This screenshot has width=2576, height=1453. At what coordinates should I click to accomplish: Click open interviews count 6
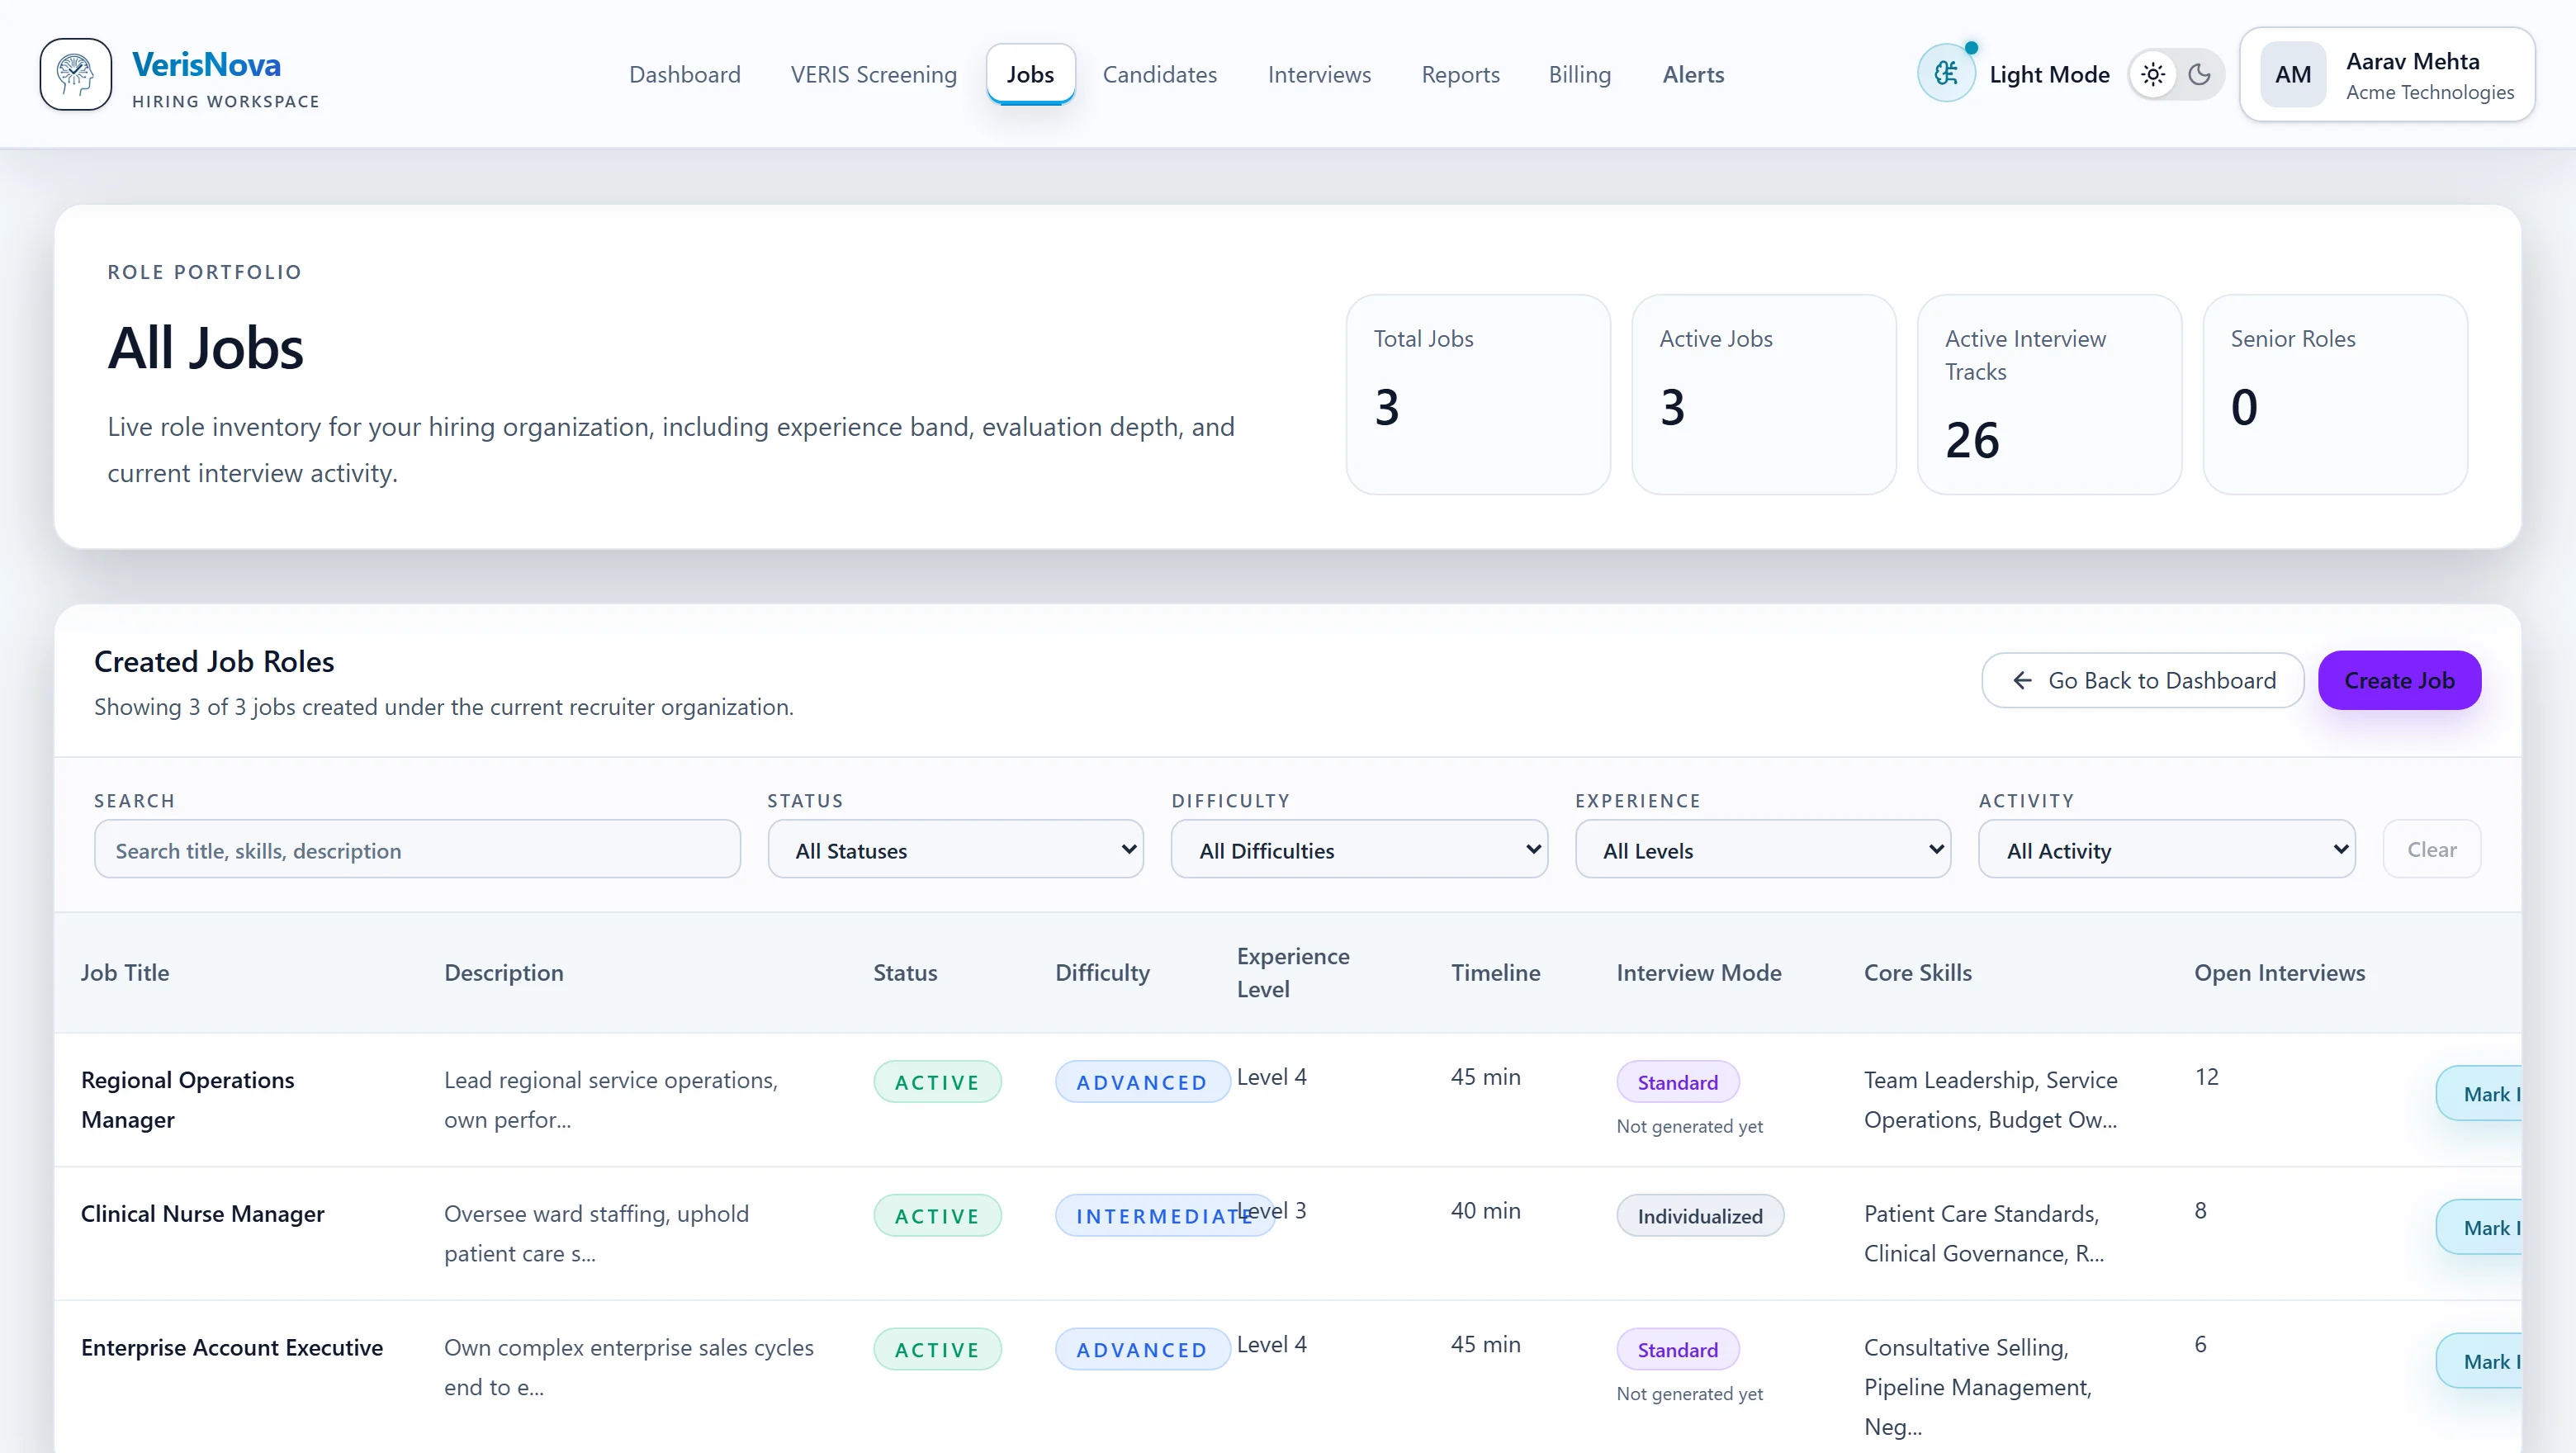tap(2200, 1344)
